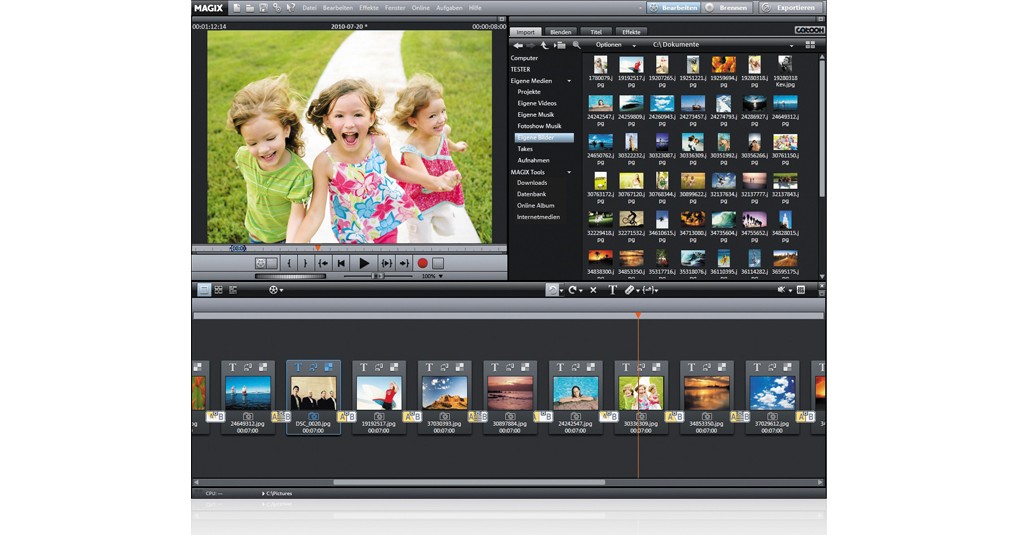The width and height of the screenshot is (1019, 535).
Task: Set range end with the } marker button
Action: (305, 263)
